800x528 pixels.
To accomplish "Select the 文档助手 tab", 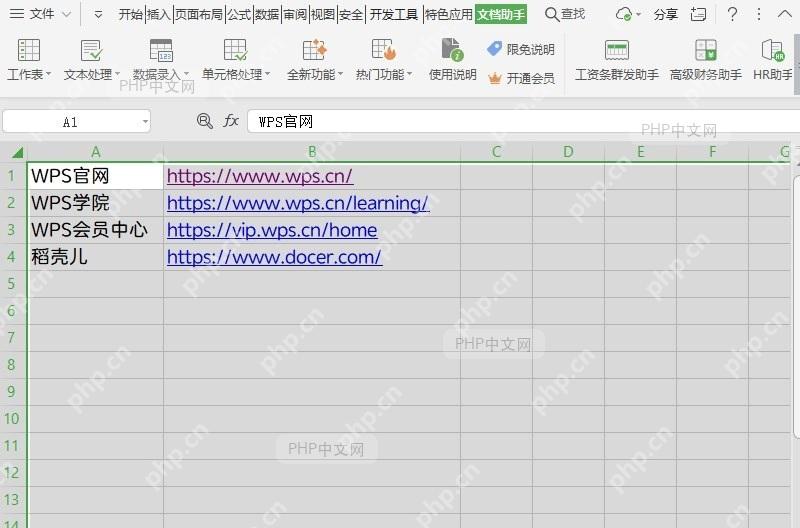I will [501, 14].
